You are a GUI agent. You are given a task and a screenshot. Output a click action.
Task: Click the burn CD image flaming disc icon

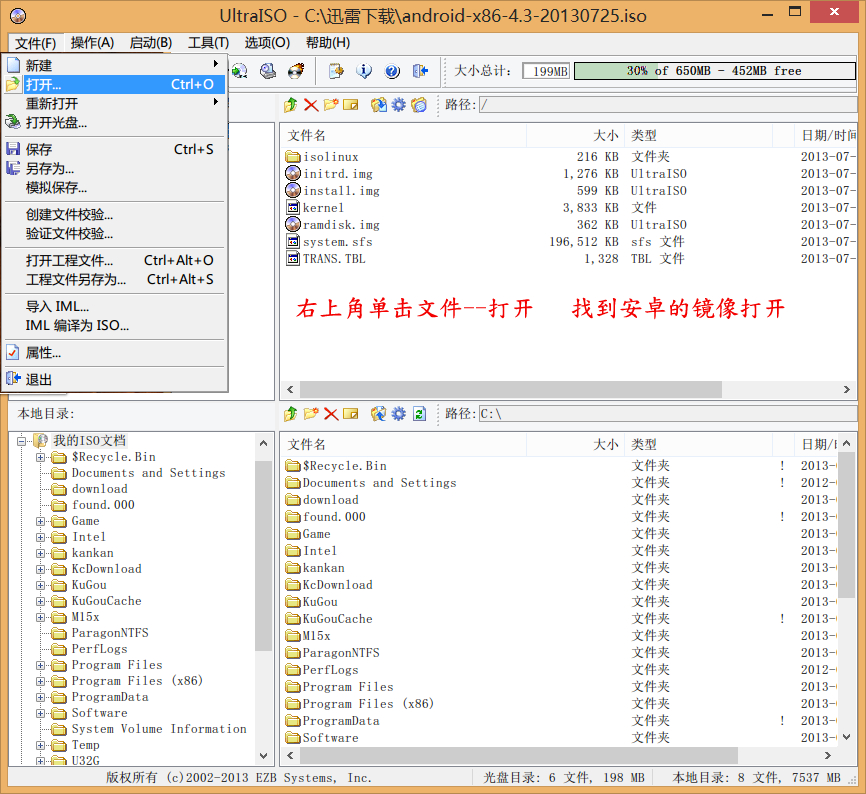click(x=297, y=71)
